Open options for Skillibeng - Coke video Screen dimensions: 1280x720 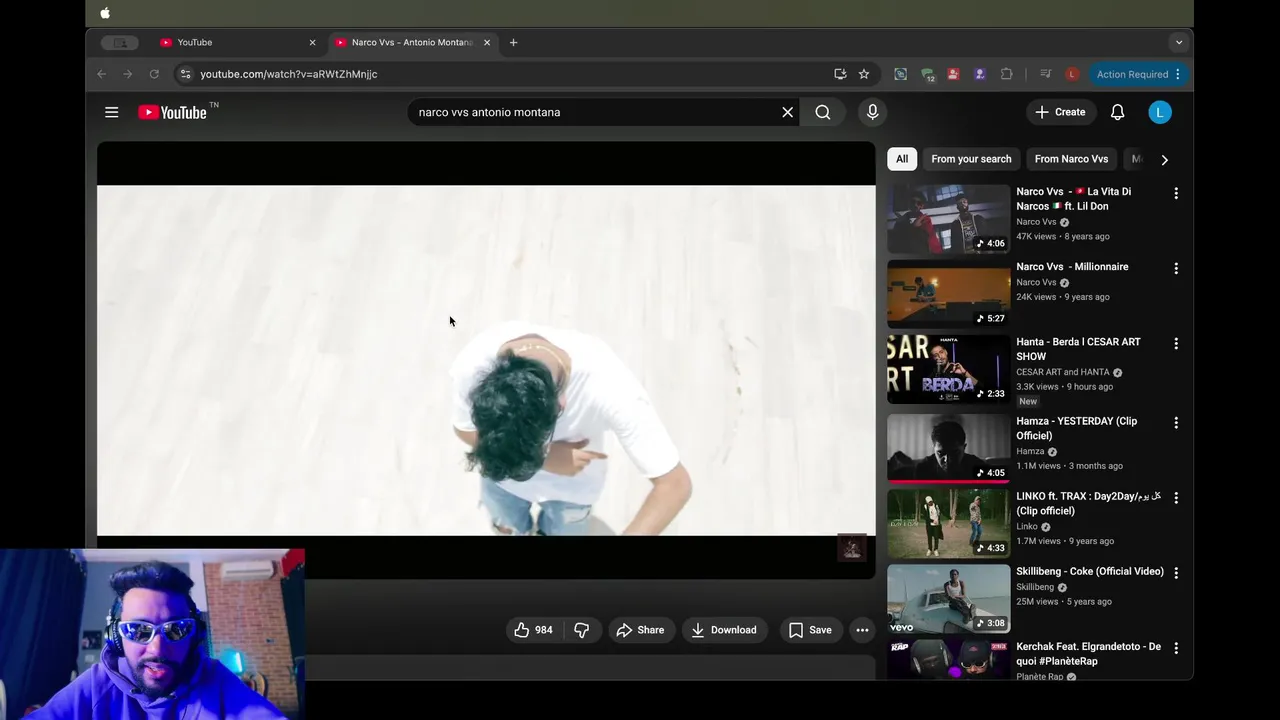[1176, 573]
